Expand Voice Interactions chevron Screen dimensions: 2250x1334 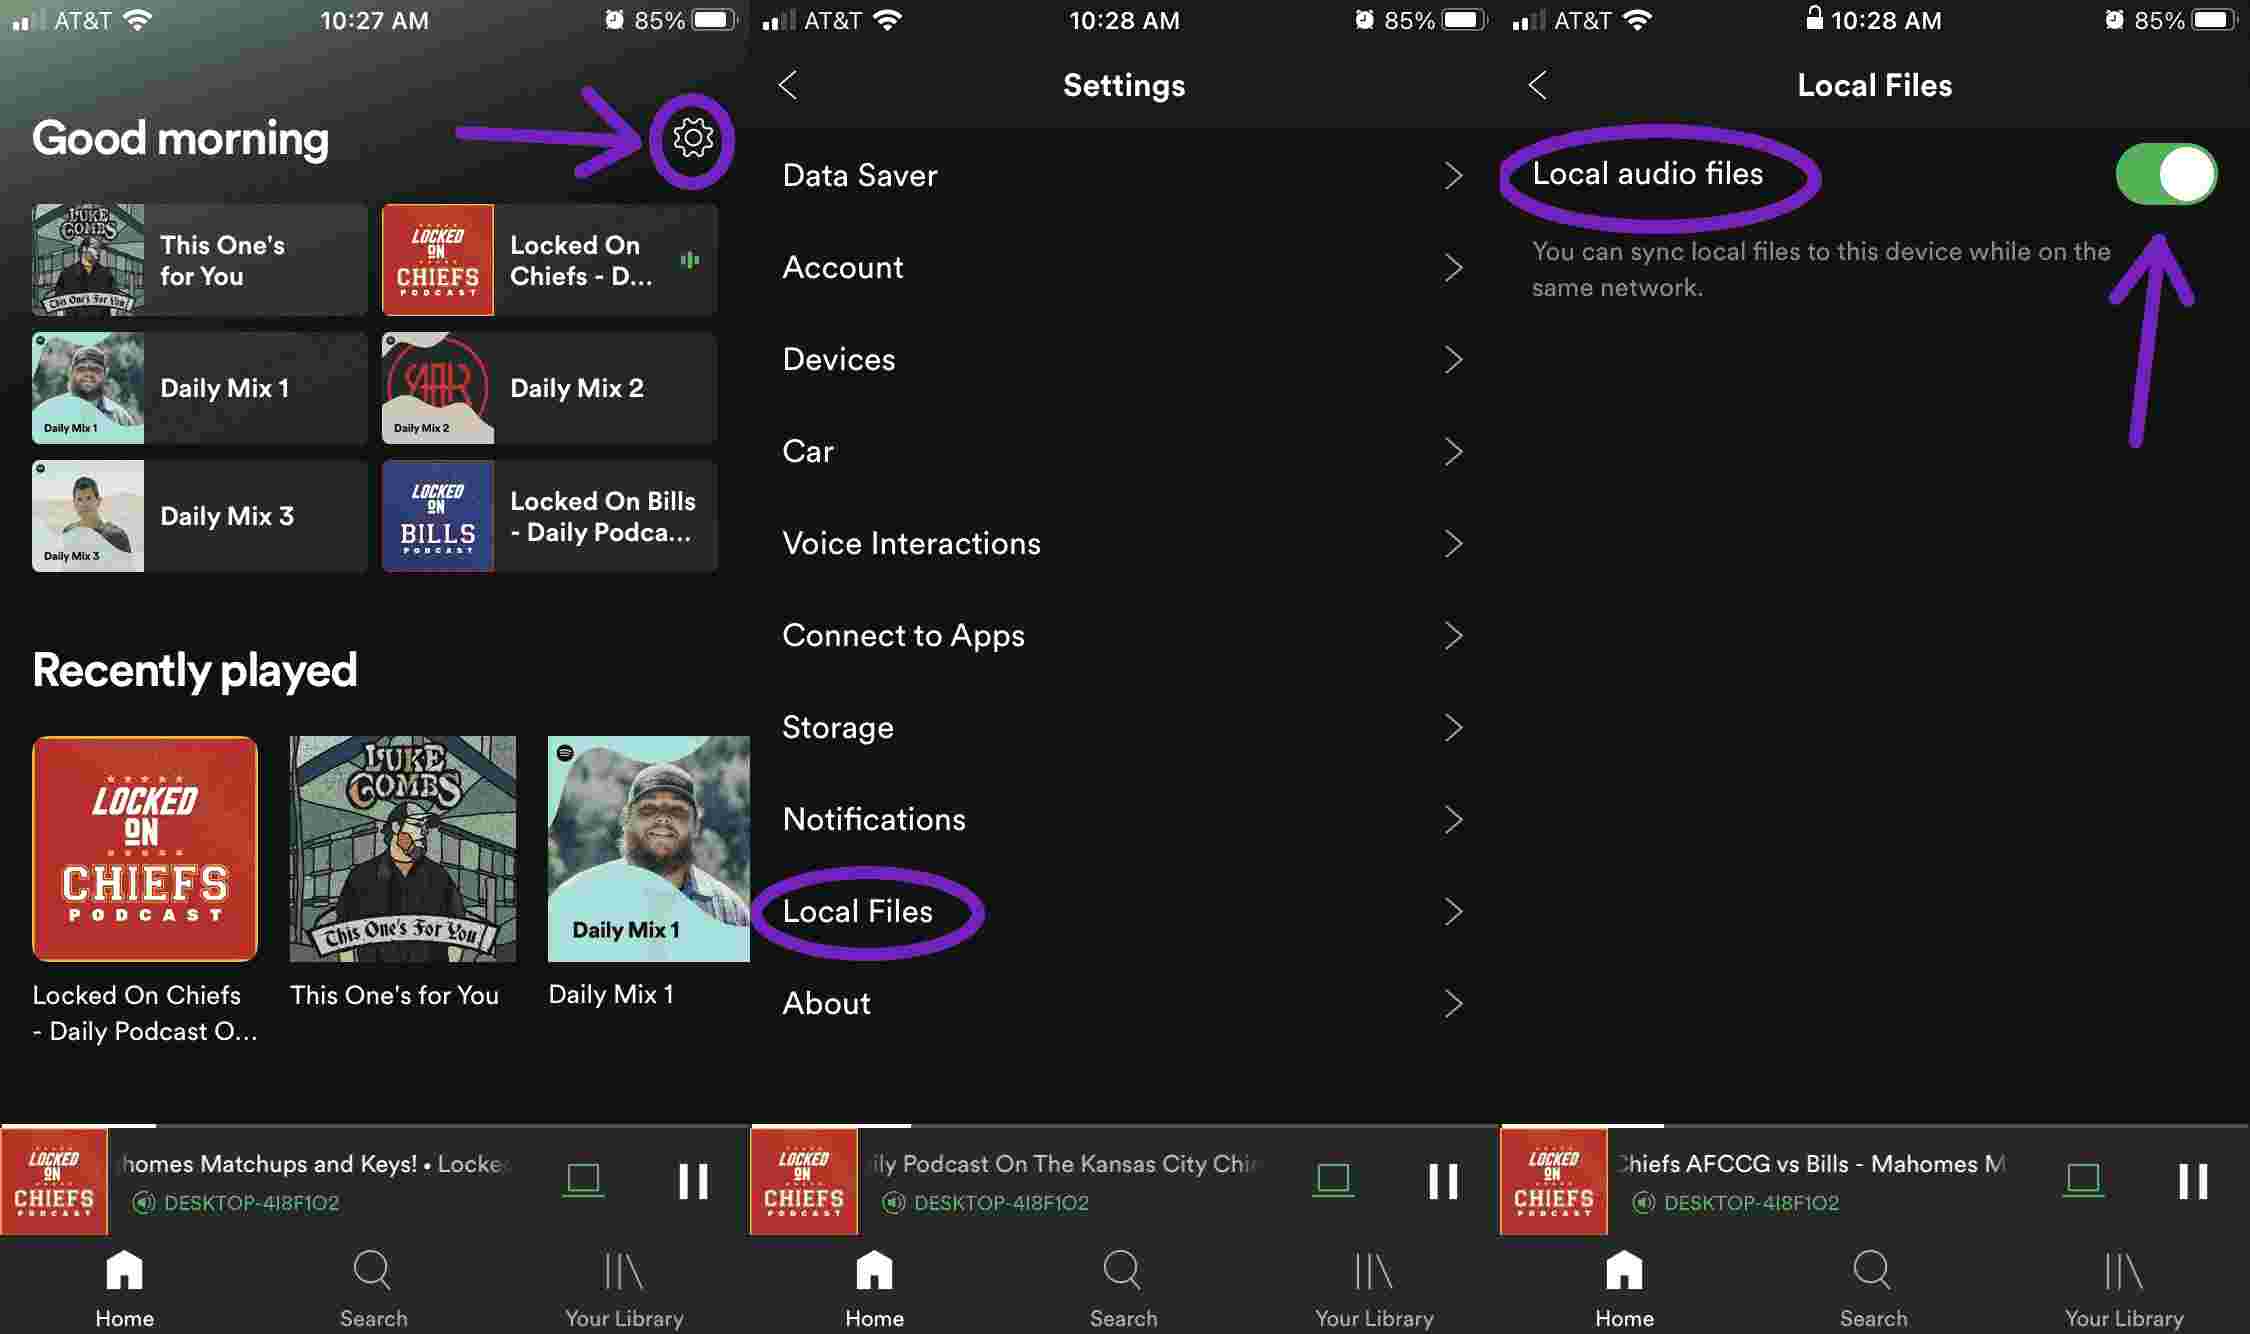(1454, 544)
